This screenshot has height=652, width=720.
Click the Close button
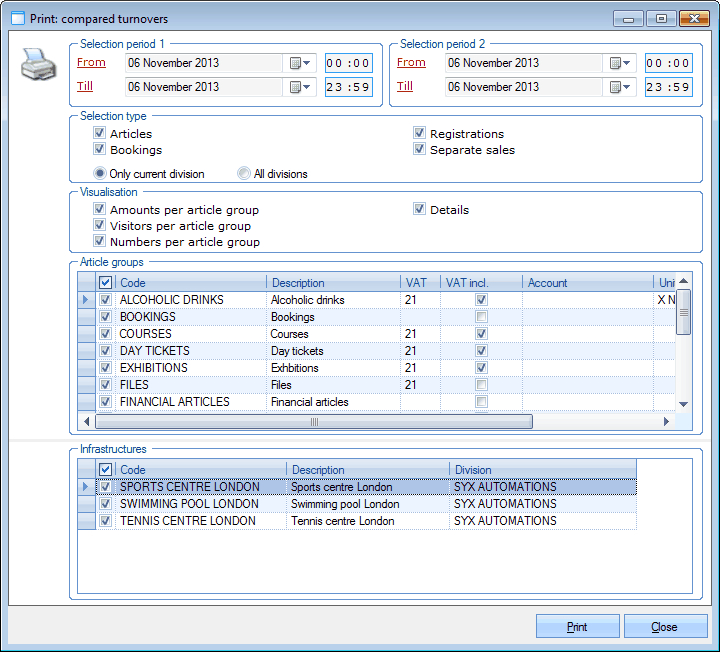tap(665, 627)
